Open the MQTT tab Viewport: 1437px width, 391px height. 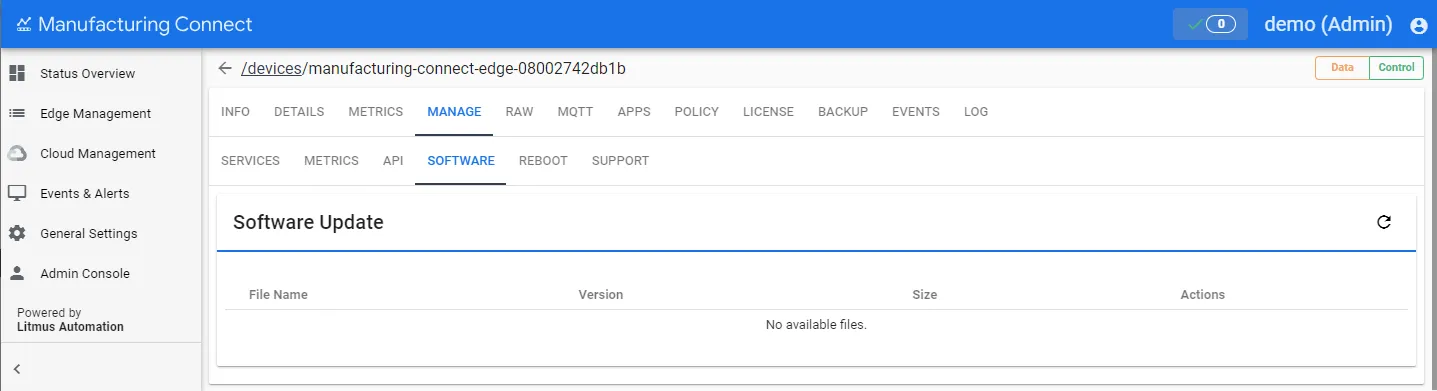click(x=576, y=112)
